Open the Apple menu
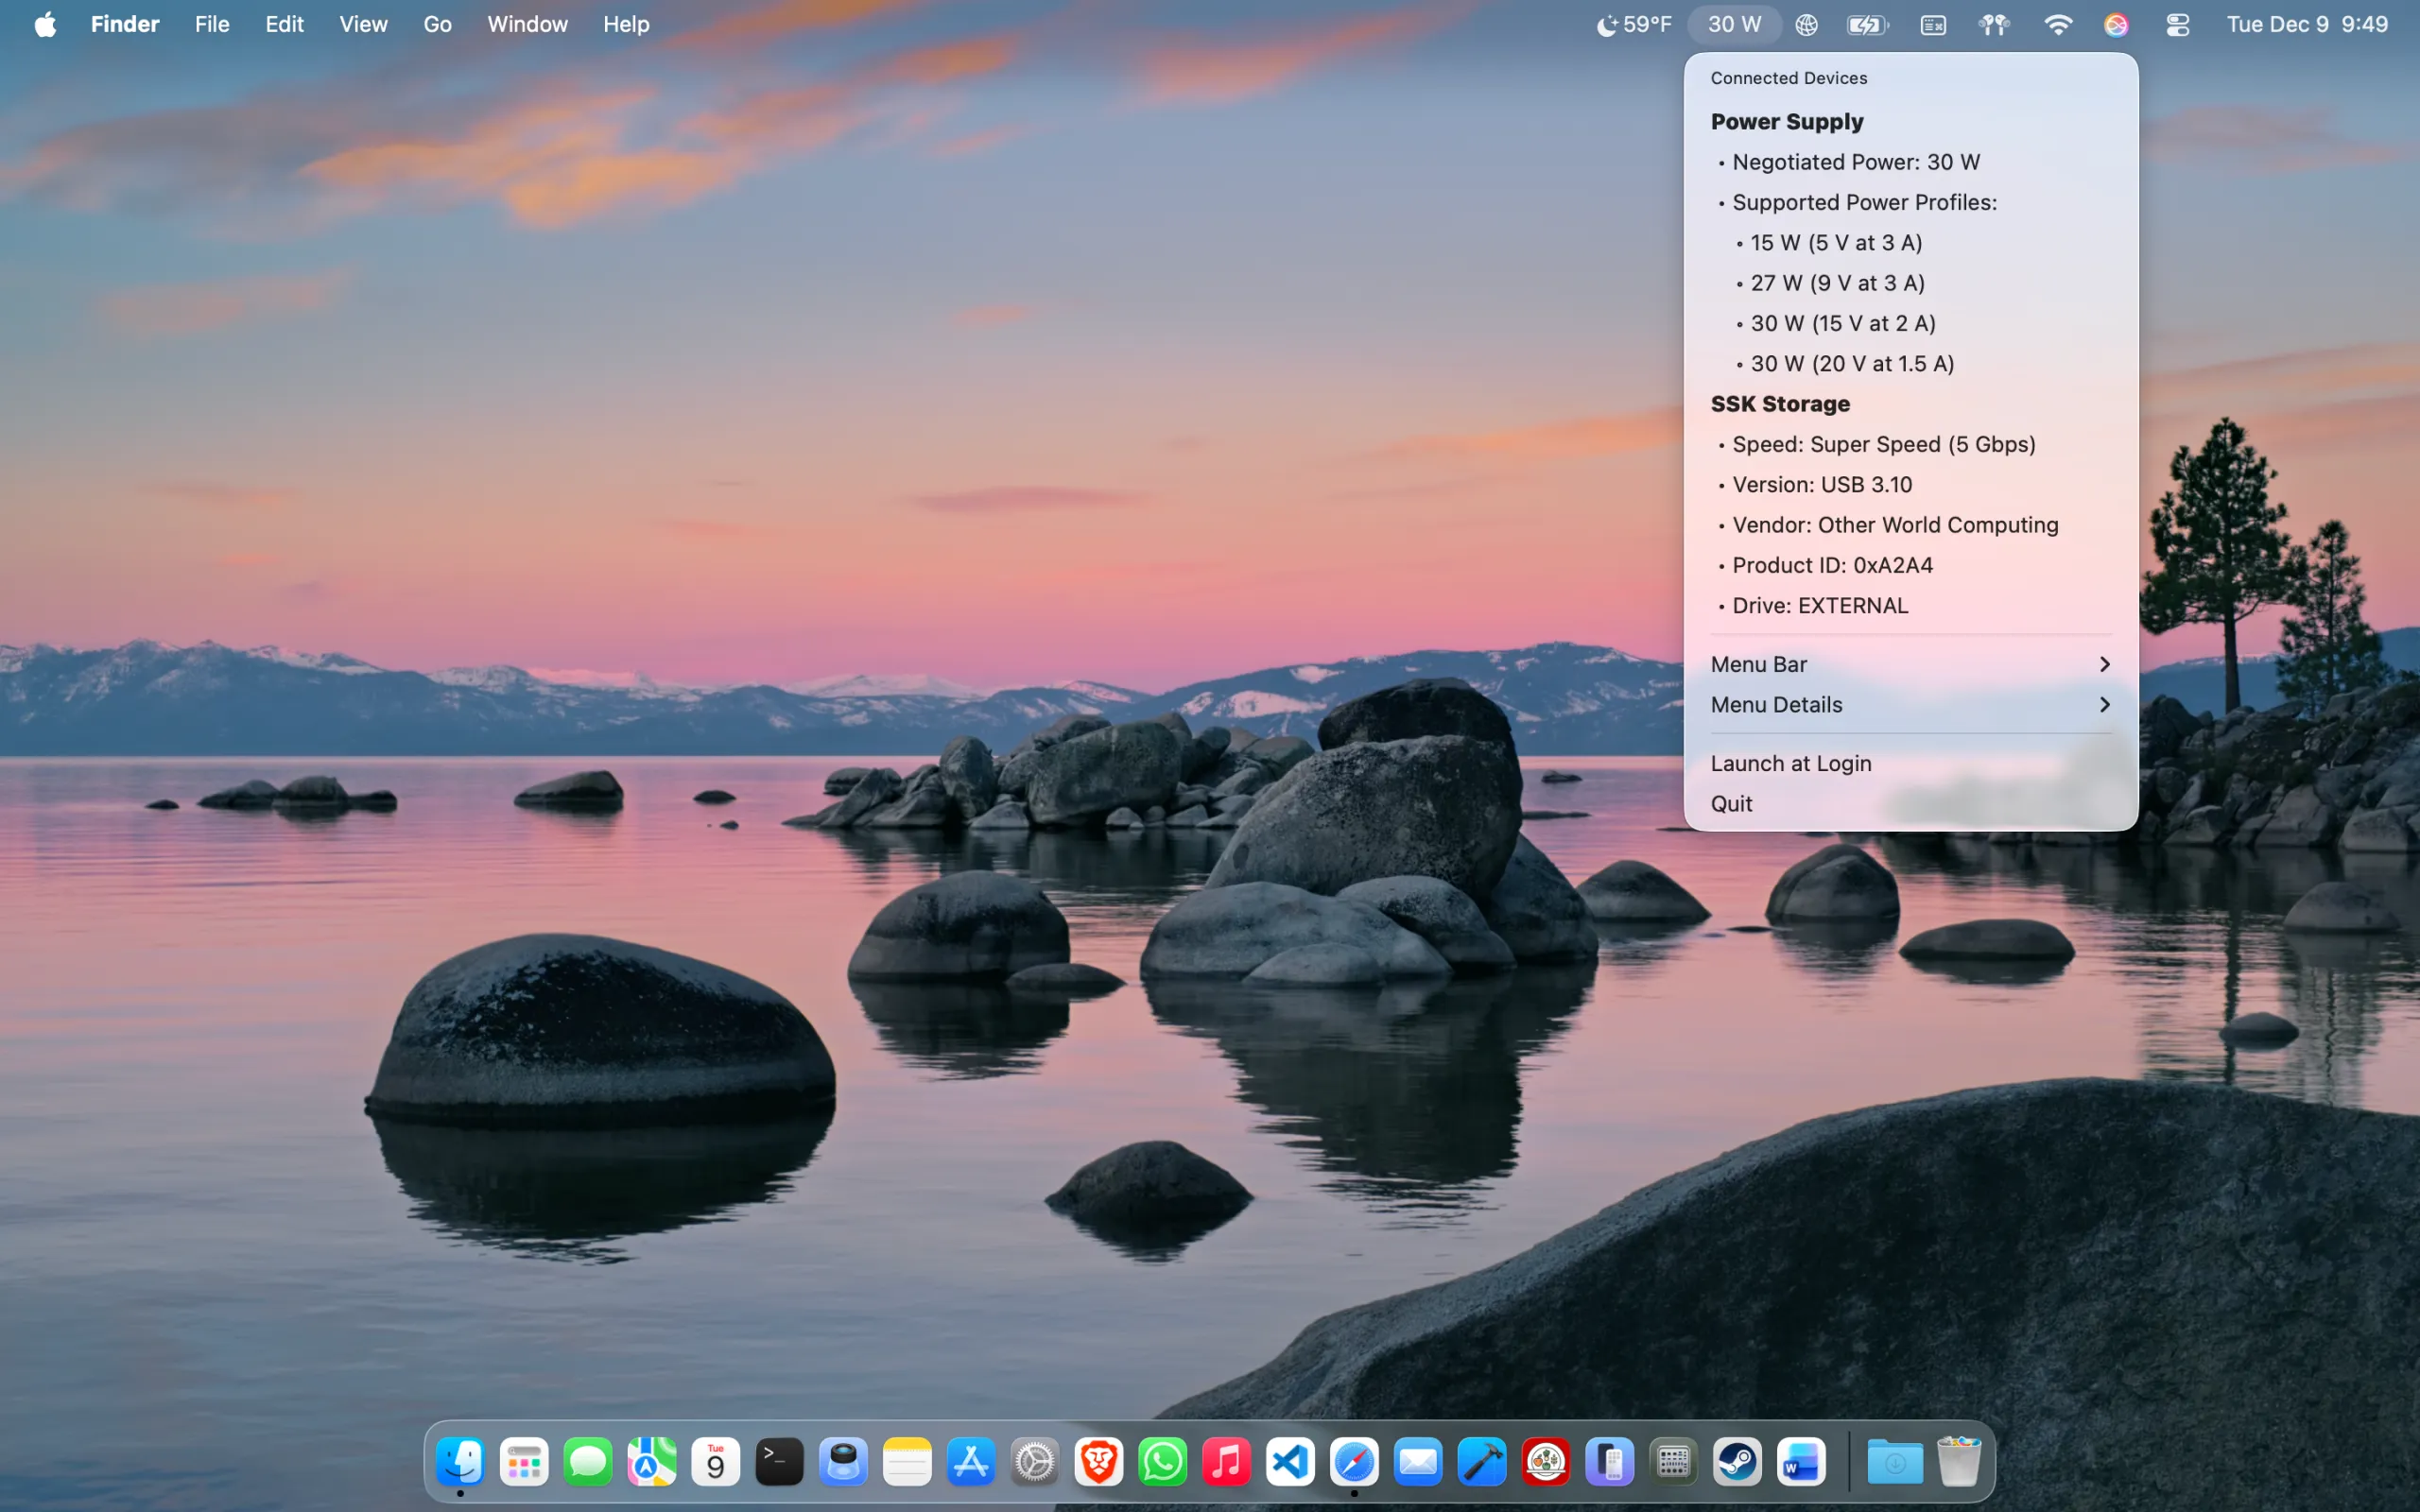 (45, 24)
